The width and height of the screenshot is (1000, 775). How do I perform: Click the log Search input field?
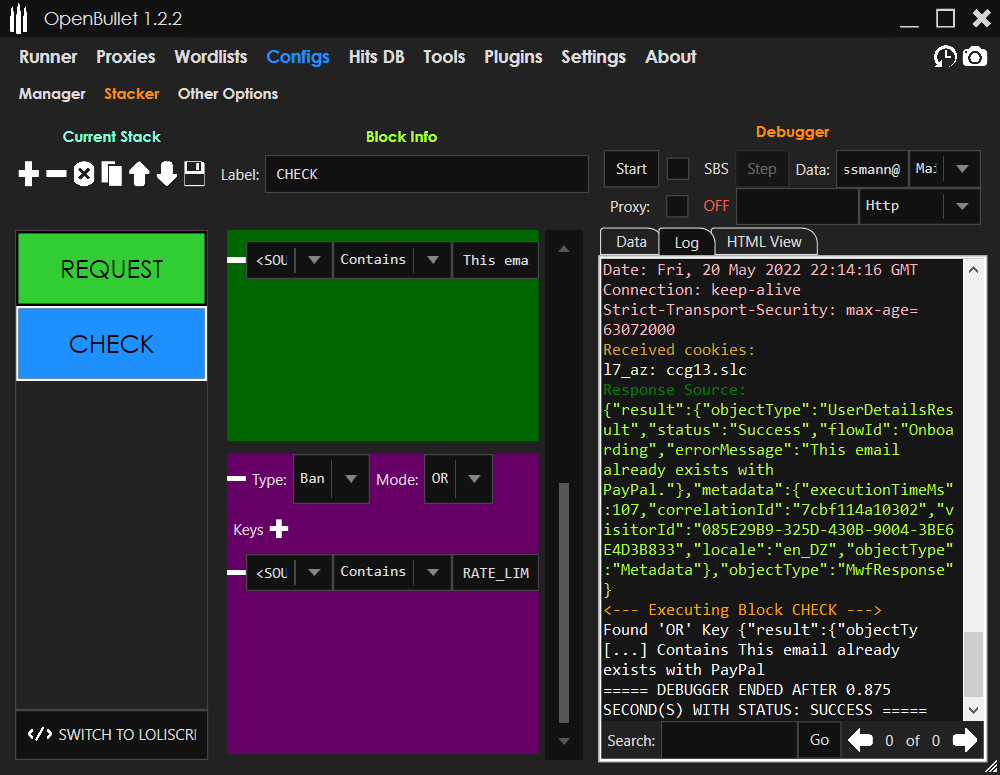[x=729, y=740]
